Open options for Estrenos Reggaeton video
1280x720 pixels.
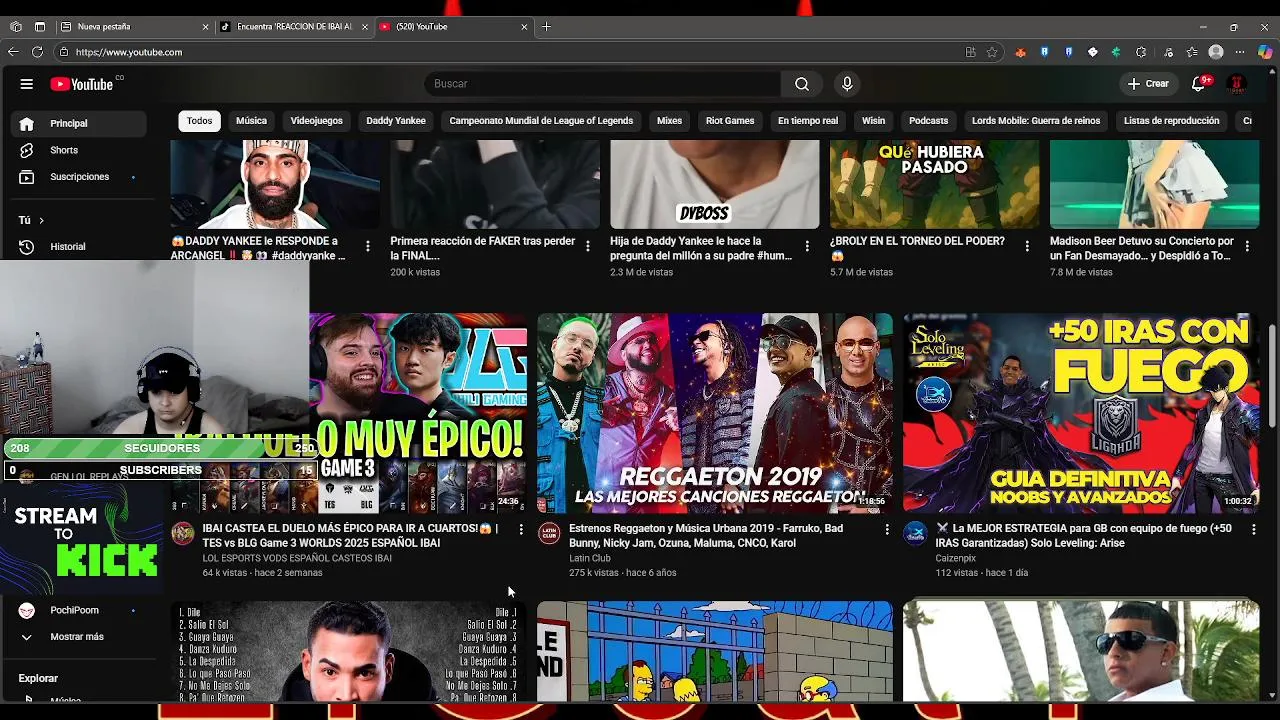887,529
